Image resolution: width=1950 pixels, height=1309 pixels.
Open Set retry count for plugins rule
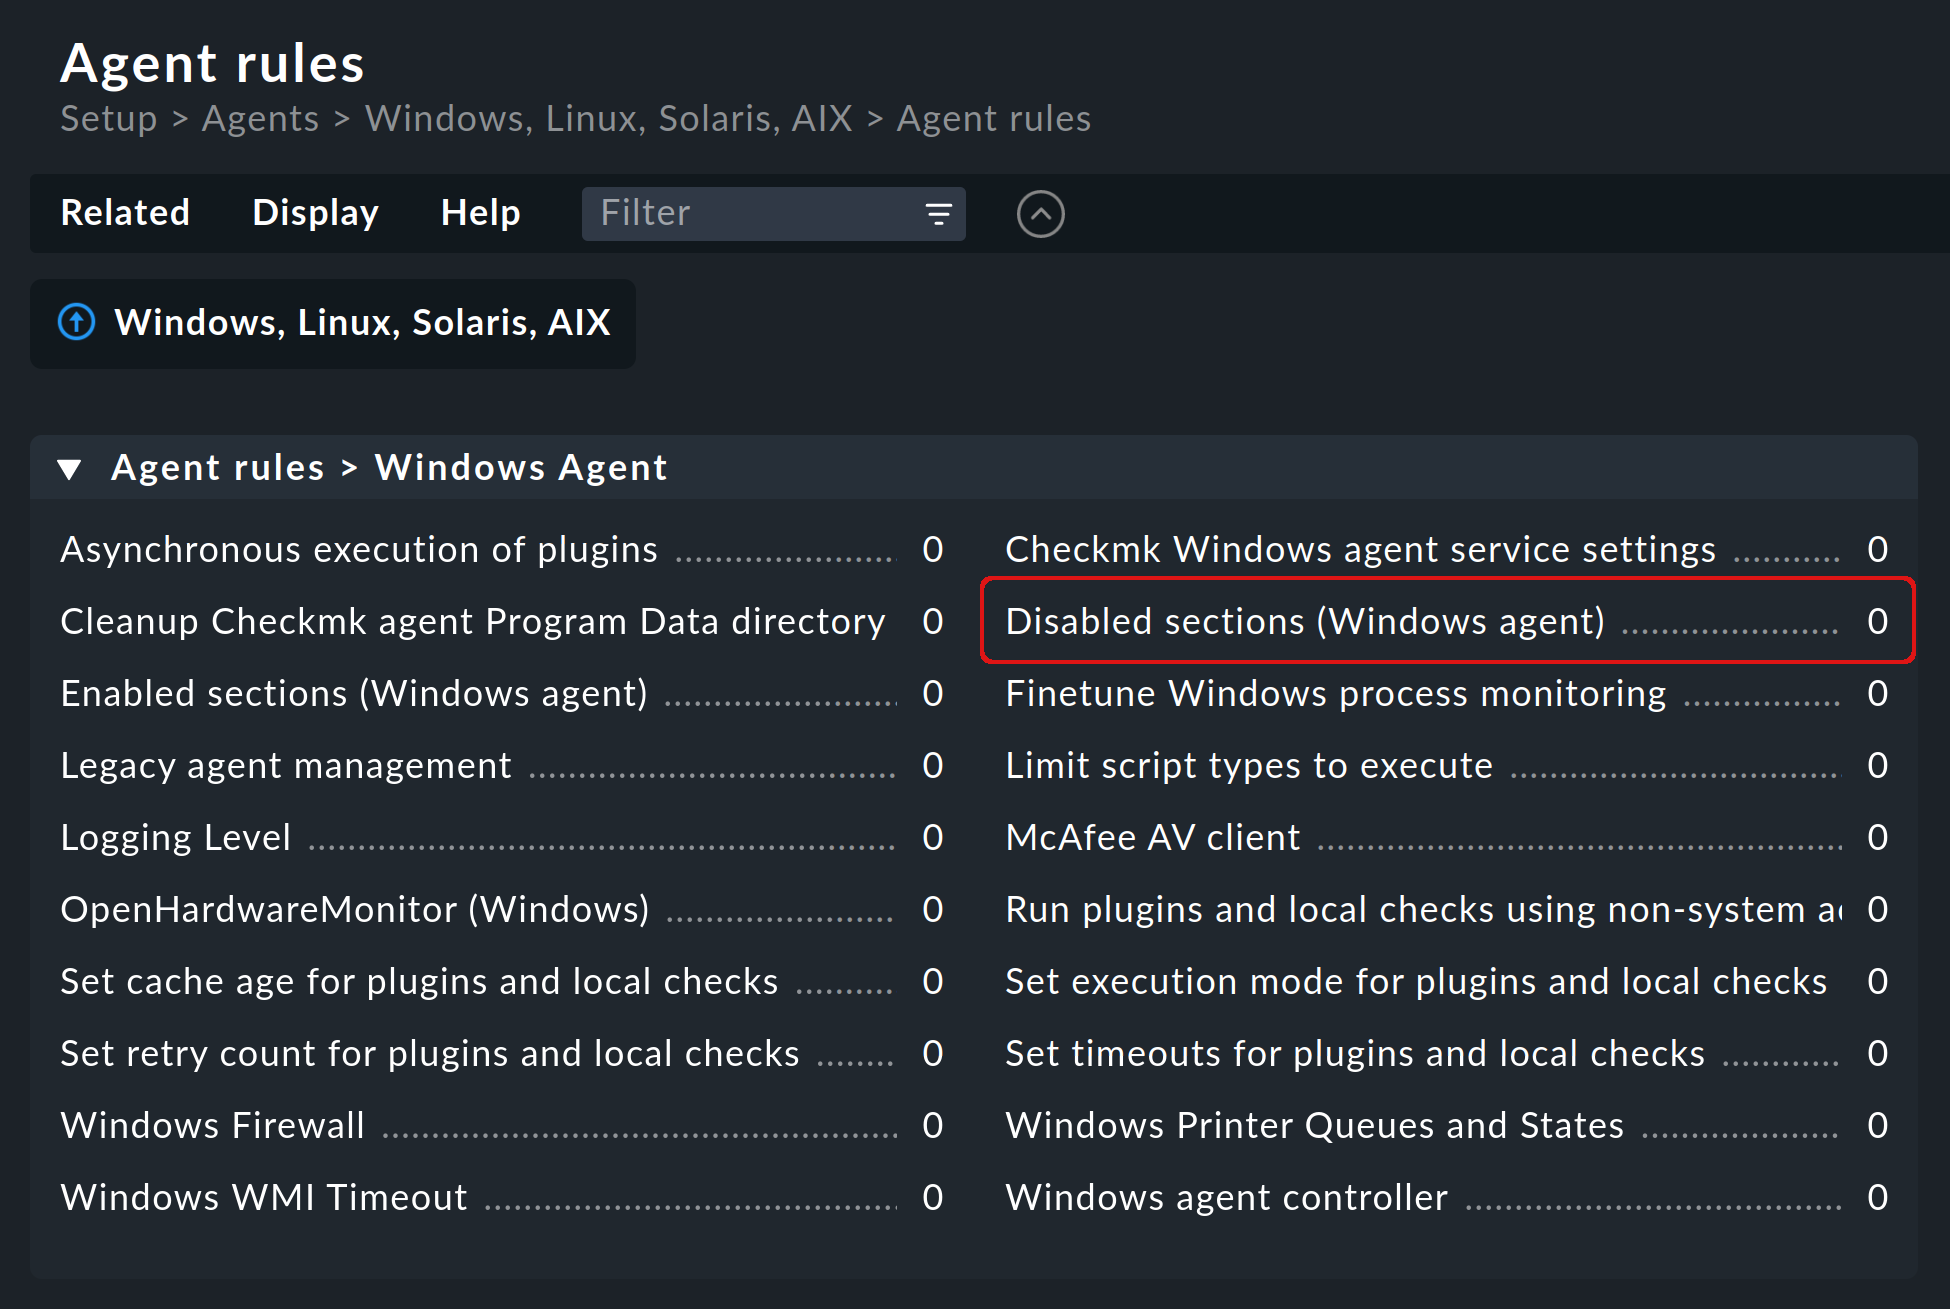430,1054
